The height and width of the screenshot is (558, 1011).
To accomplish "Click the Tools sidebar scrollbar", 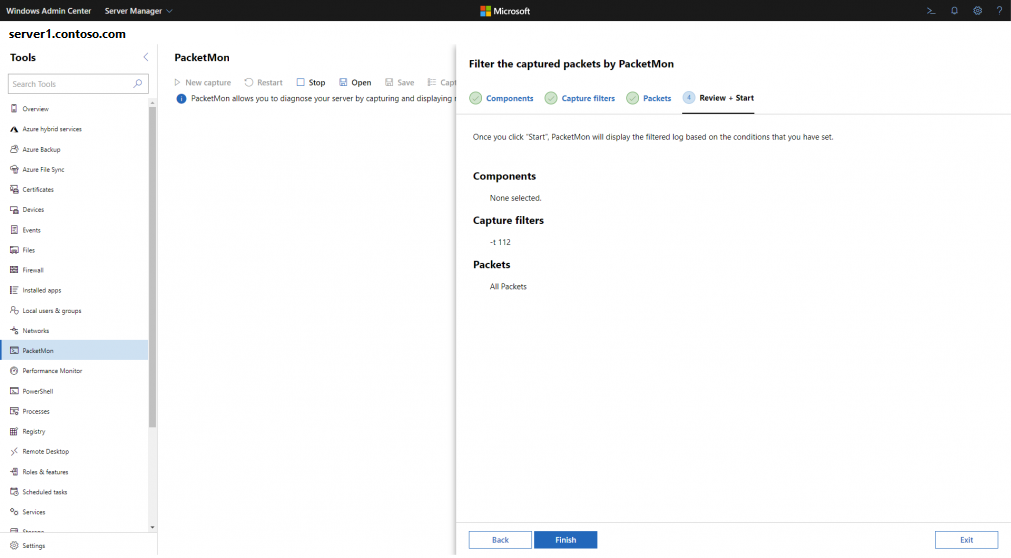I will click(x=152, y=267).
